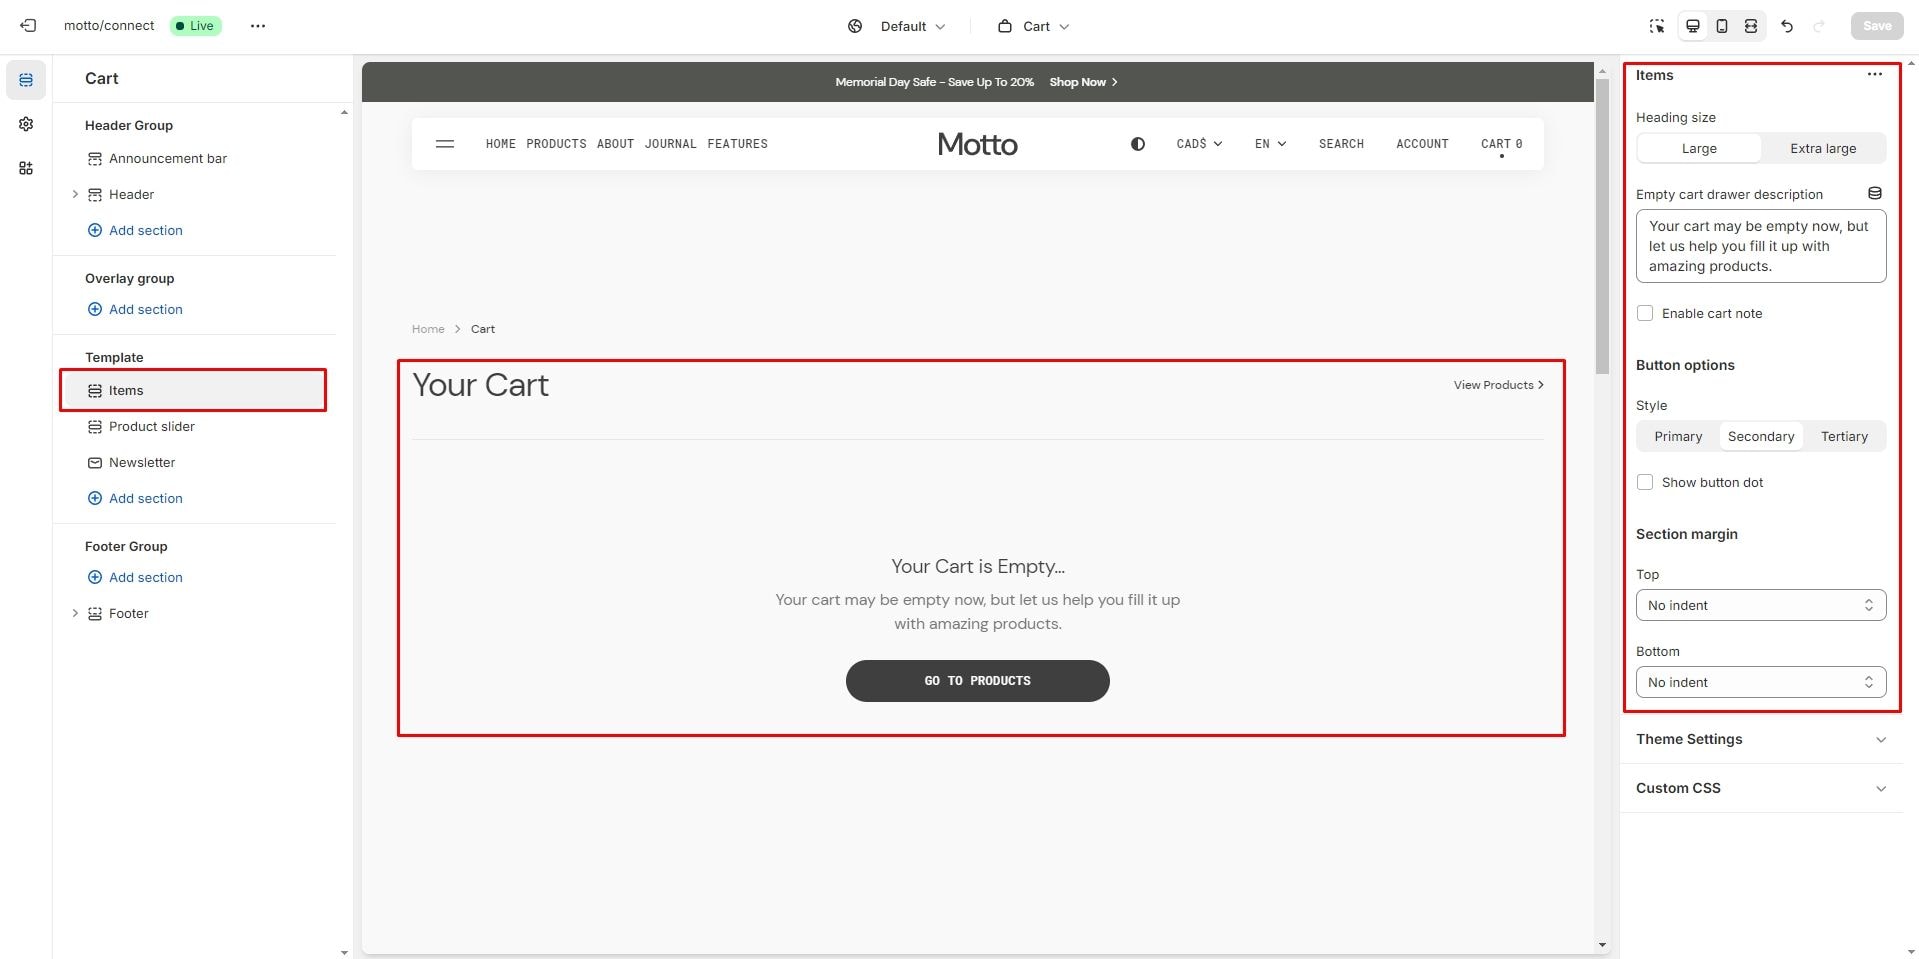Select Product slider section

(152, 426)
